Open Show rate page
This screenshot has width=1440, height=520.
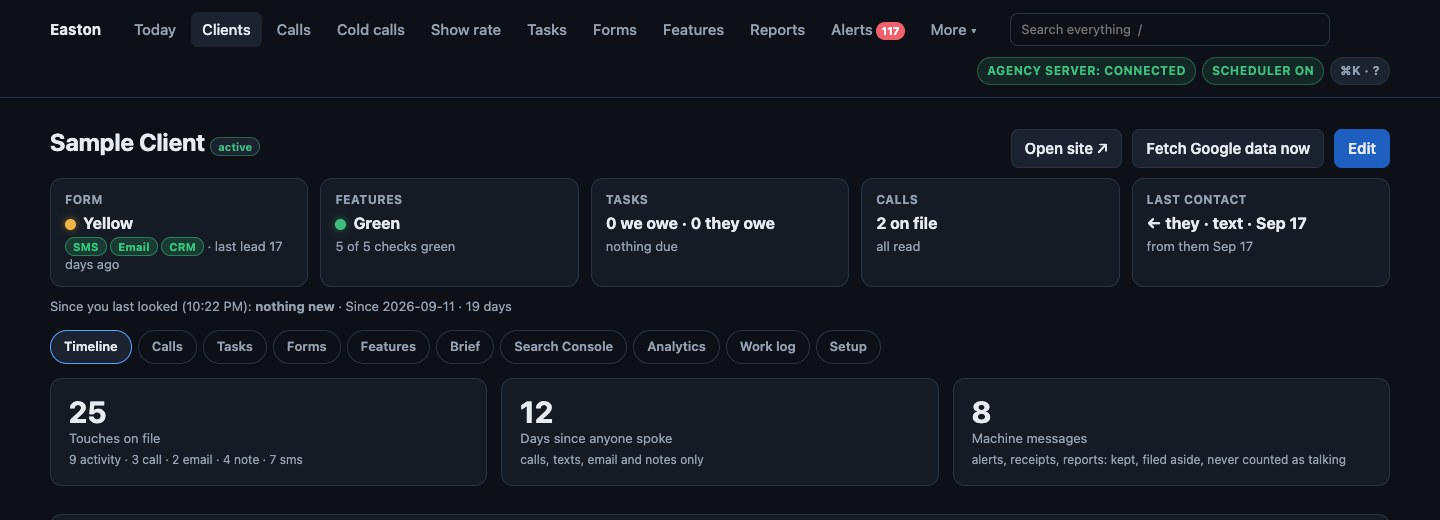(466, 30)
